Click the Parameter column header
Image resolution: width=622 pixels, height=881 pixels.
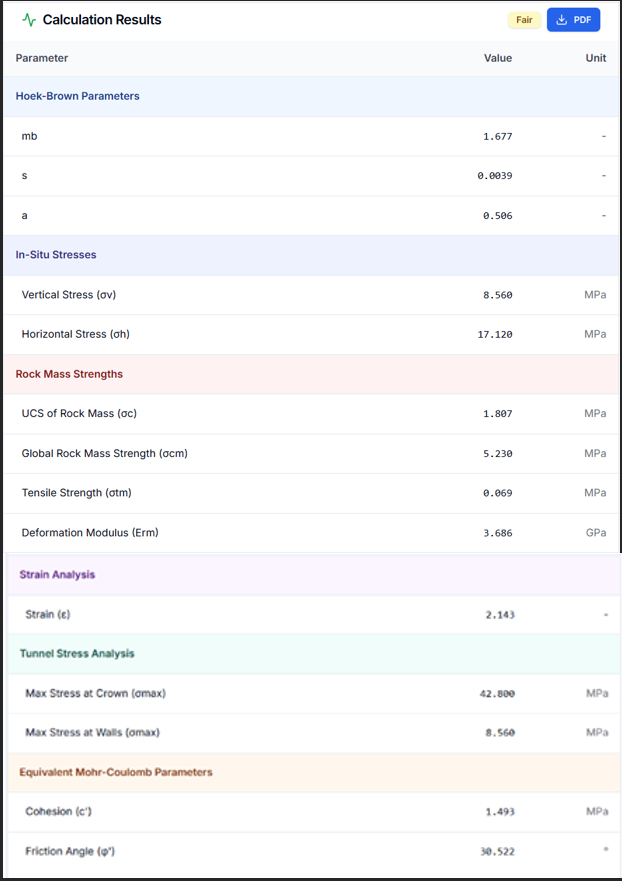click(x=42, y=58)
